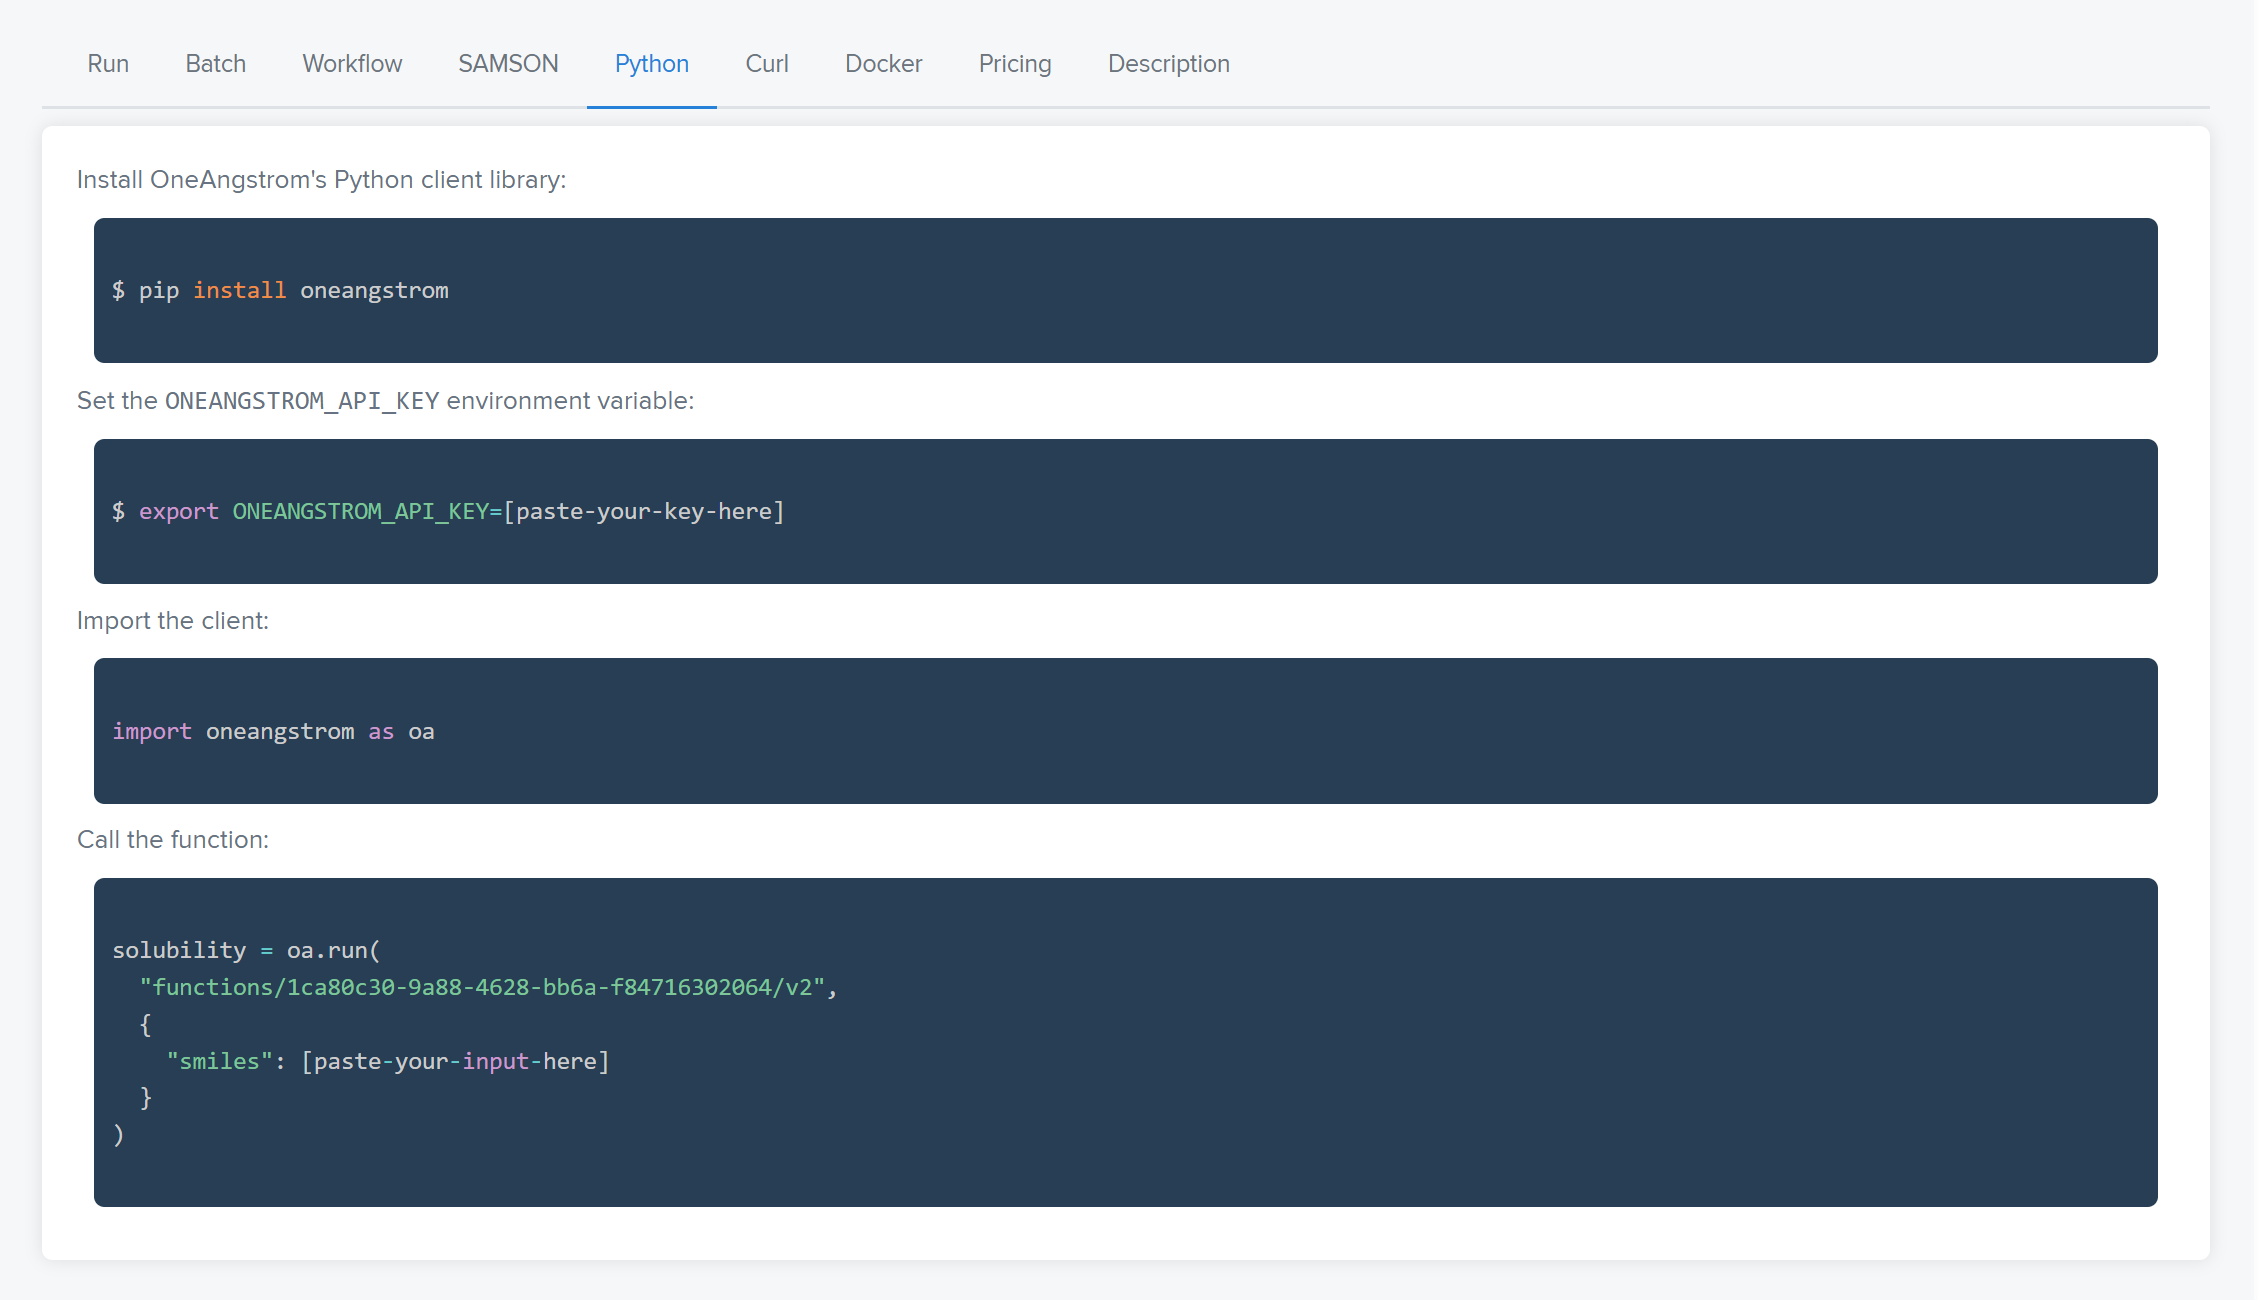Select the Workflow tab

(352, 64)
